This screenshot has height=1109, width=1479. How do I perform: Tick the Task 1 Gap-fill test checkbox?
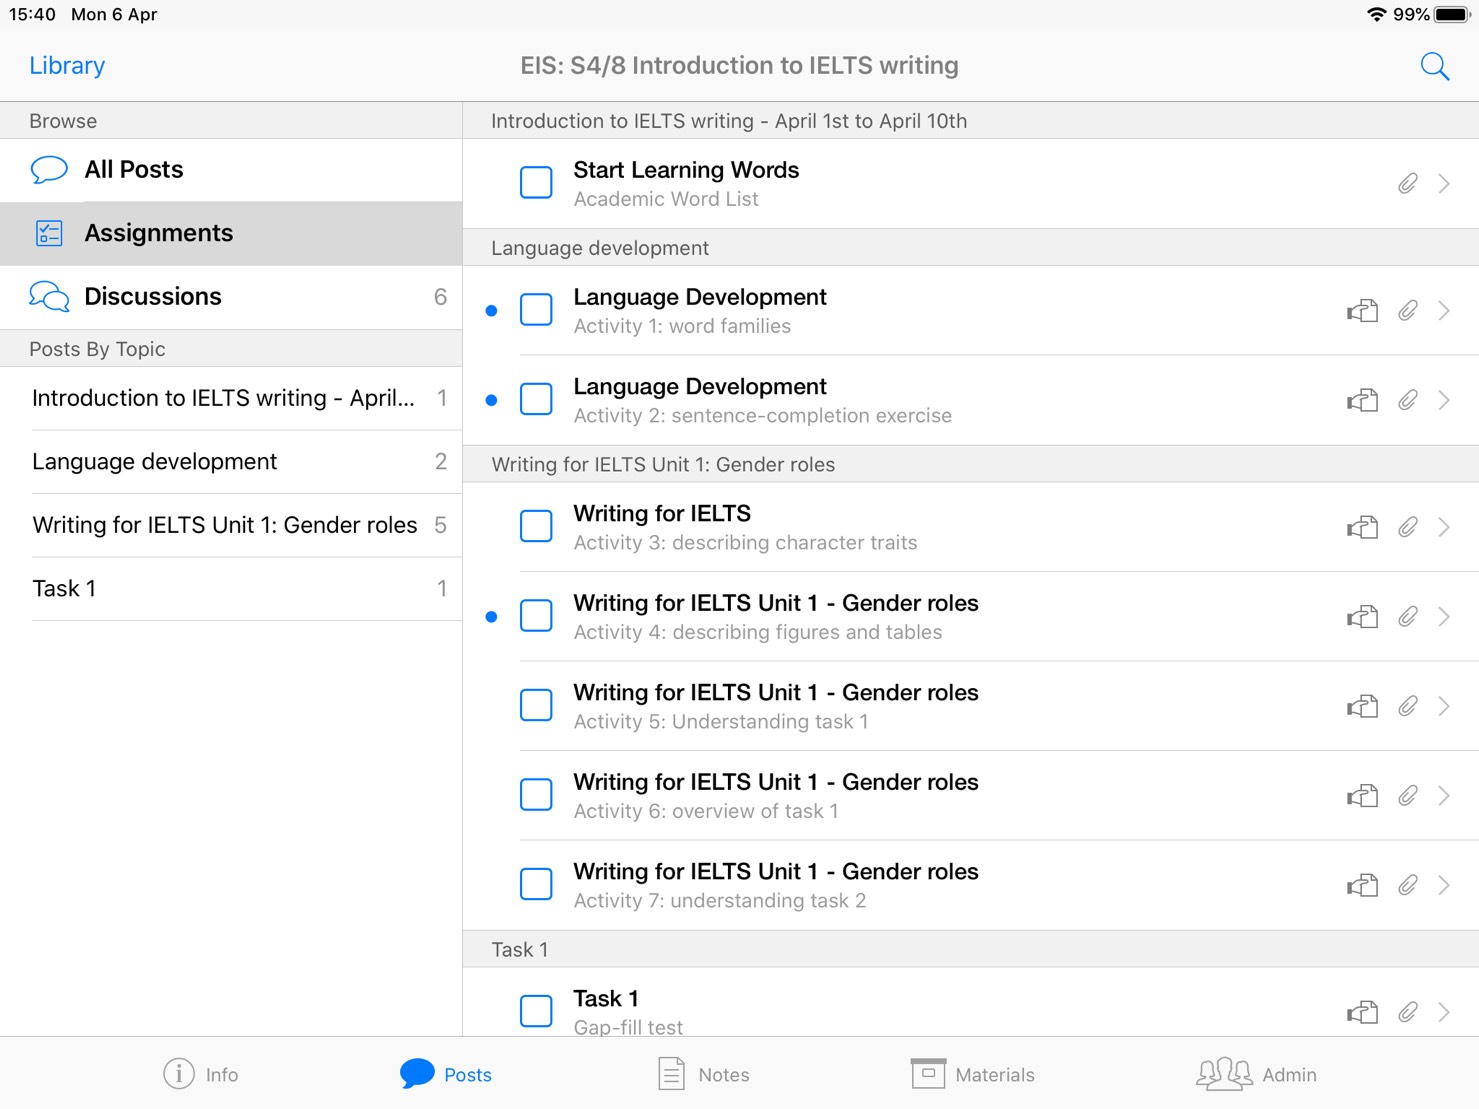(536, 1011)
